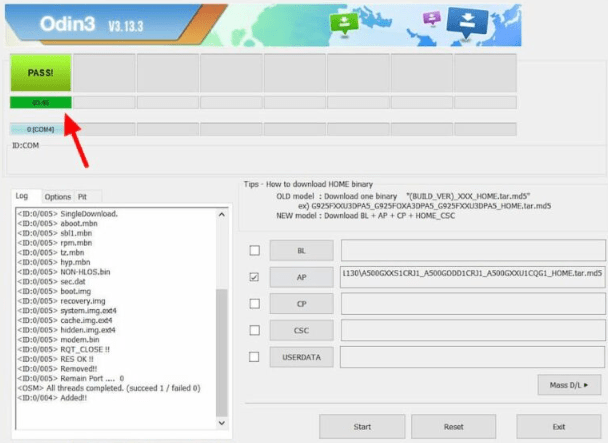Click the Odin3 V3.13.3 logo
The width and height of the screenshot is (608, 443).
pos(92,24)
